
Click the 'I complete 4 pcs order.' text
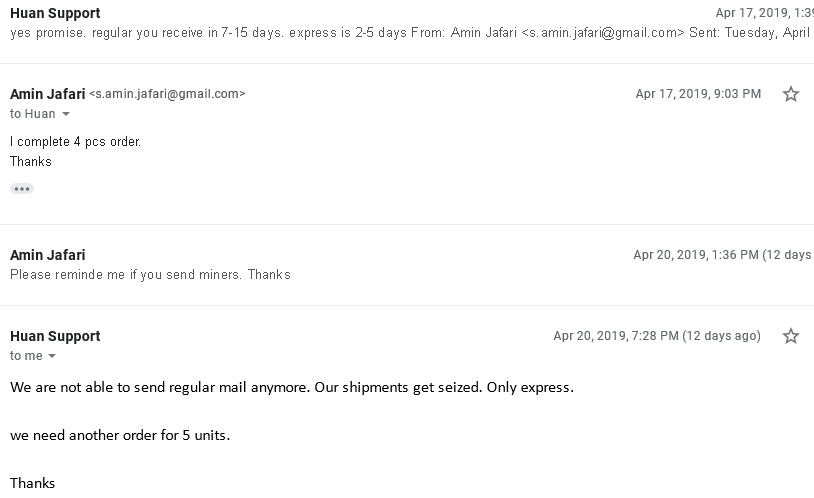click(76, 142)
